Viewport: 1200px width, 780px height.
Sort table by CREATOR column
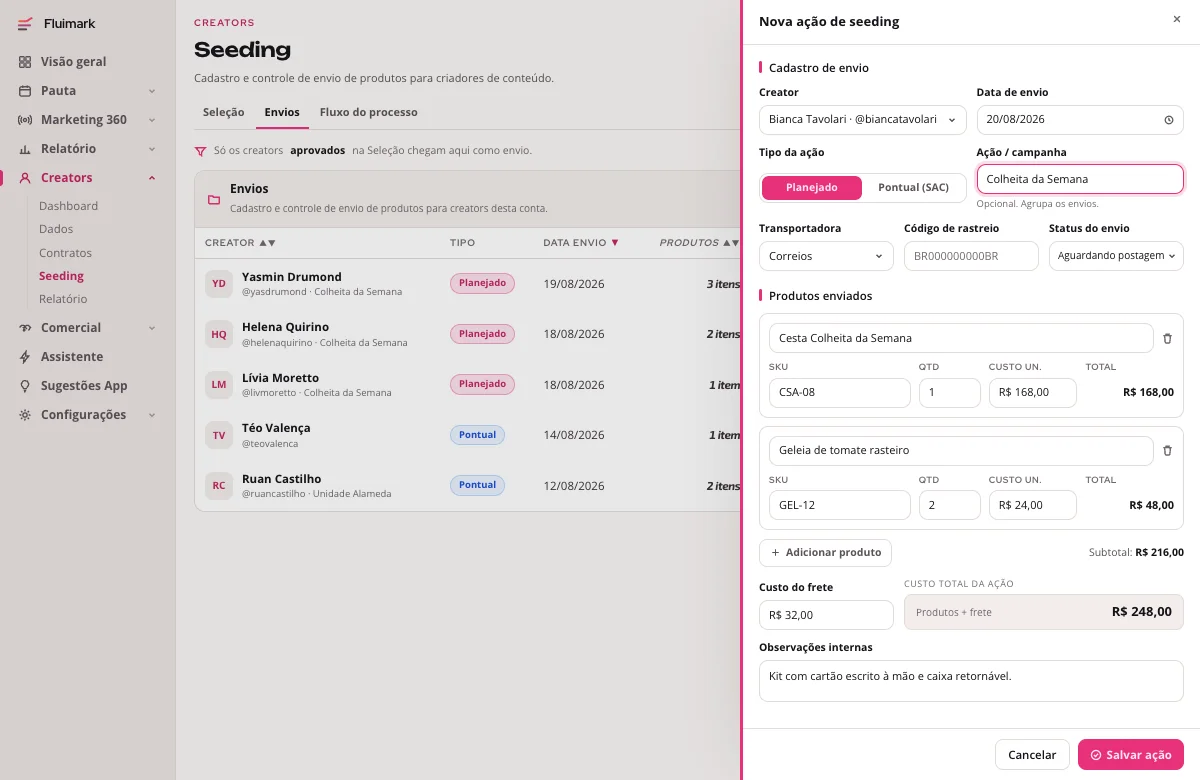click(240, 243)
